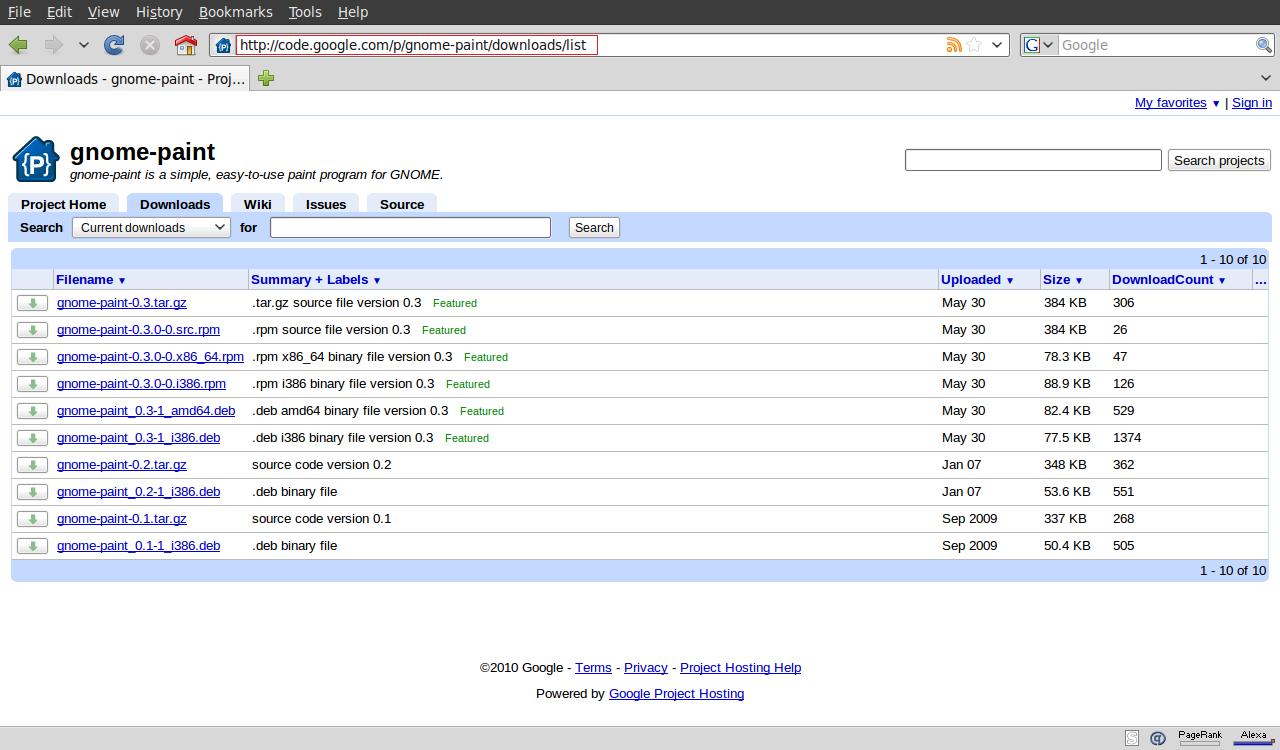Click download arrow for gnome-paint_0.2-1_i386.deb
1280x750 pixels.
pos(32,492)
